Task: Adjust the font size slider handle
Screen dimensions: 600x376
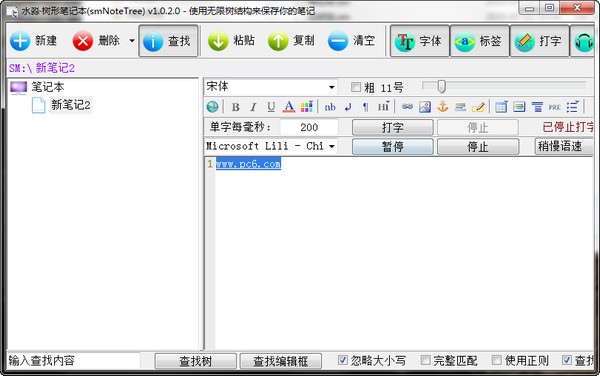Action: [441, 86]
